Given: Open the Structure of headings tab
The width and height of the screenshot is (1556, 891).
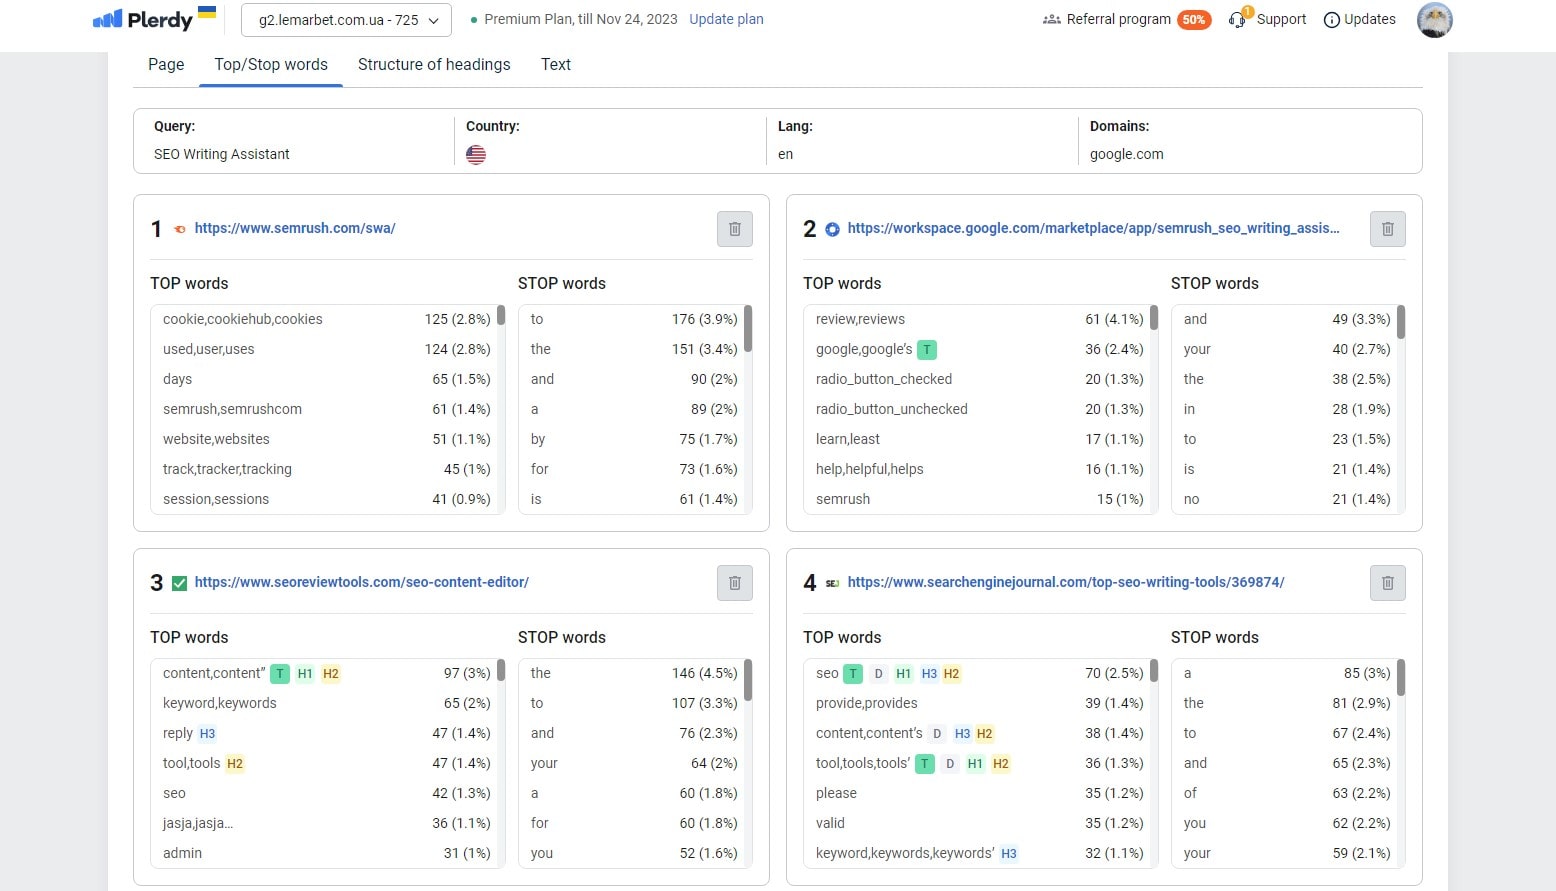Looking at the screenshot, I should (434, 64).
